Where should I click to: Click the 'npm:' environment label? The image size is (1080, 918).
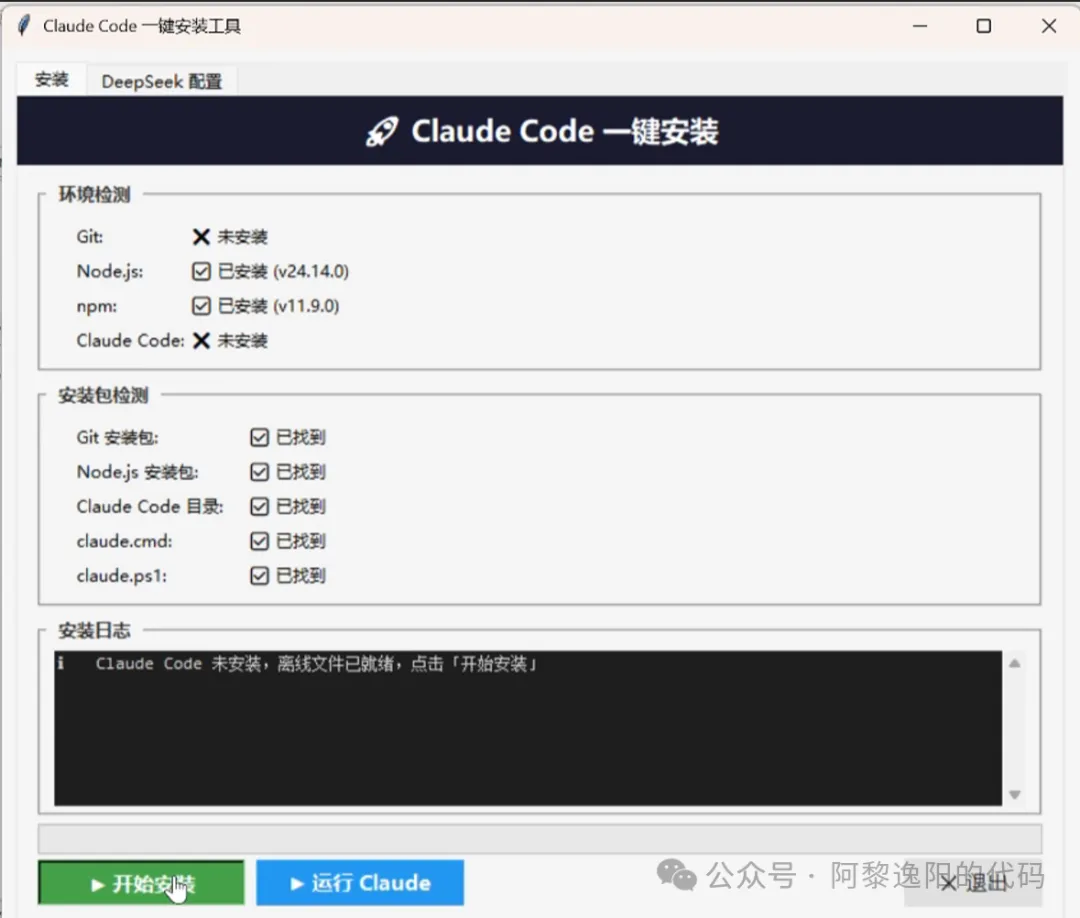(96, 306)
